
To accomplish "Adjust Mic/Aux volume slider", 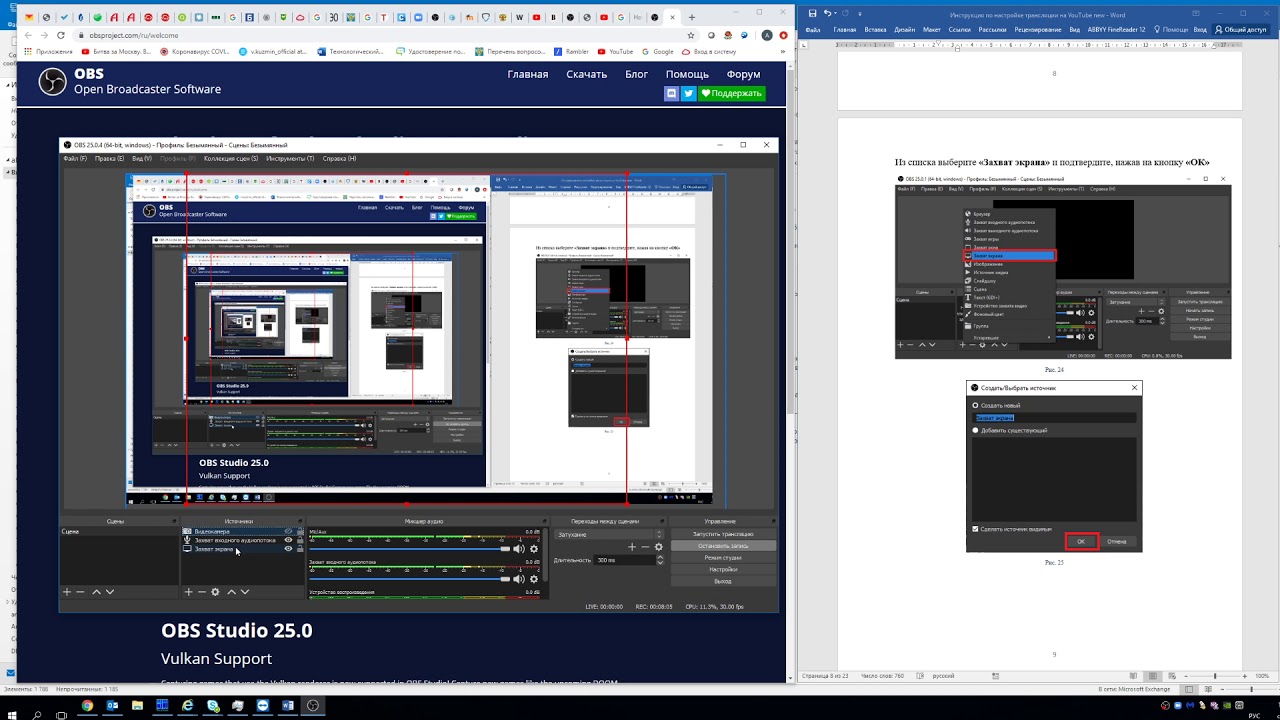I will [410, 549].
